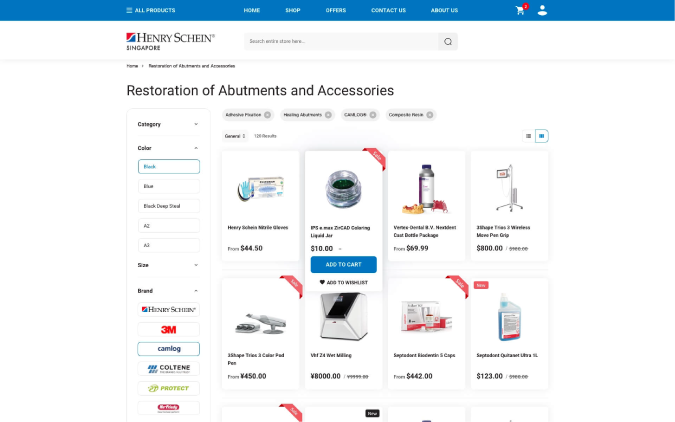The image size is (675, 422).
Task: Select the A2 color filter
Action: click(x=169, y=226)
